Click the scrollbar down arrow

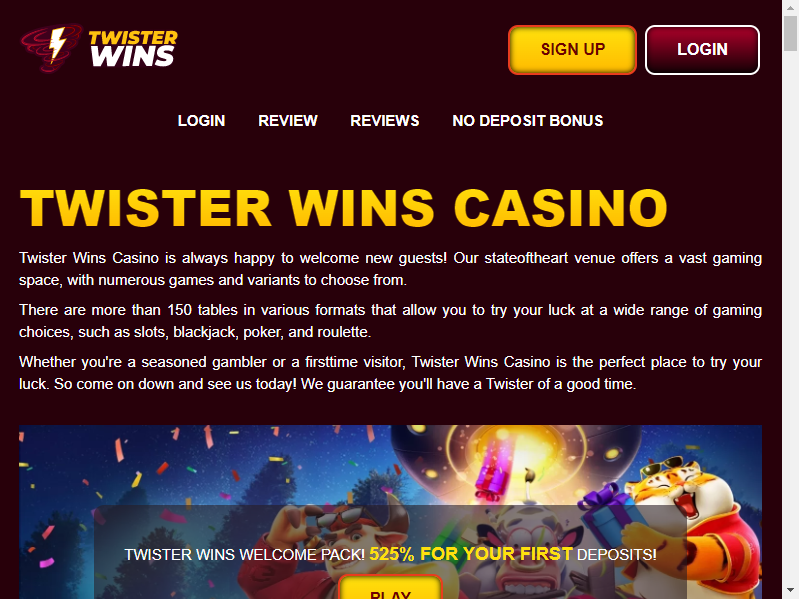point(790,591)
